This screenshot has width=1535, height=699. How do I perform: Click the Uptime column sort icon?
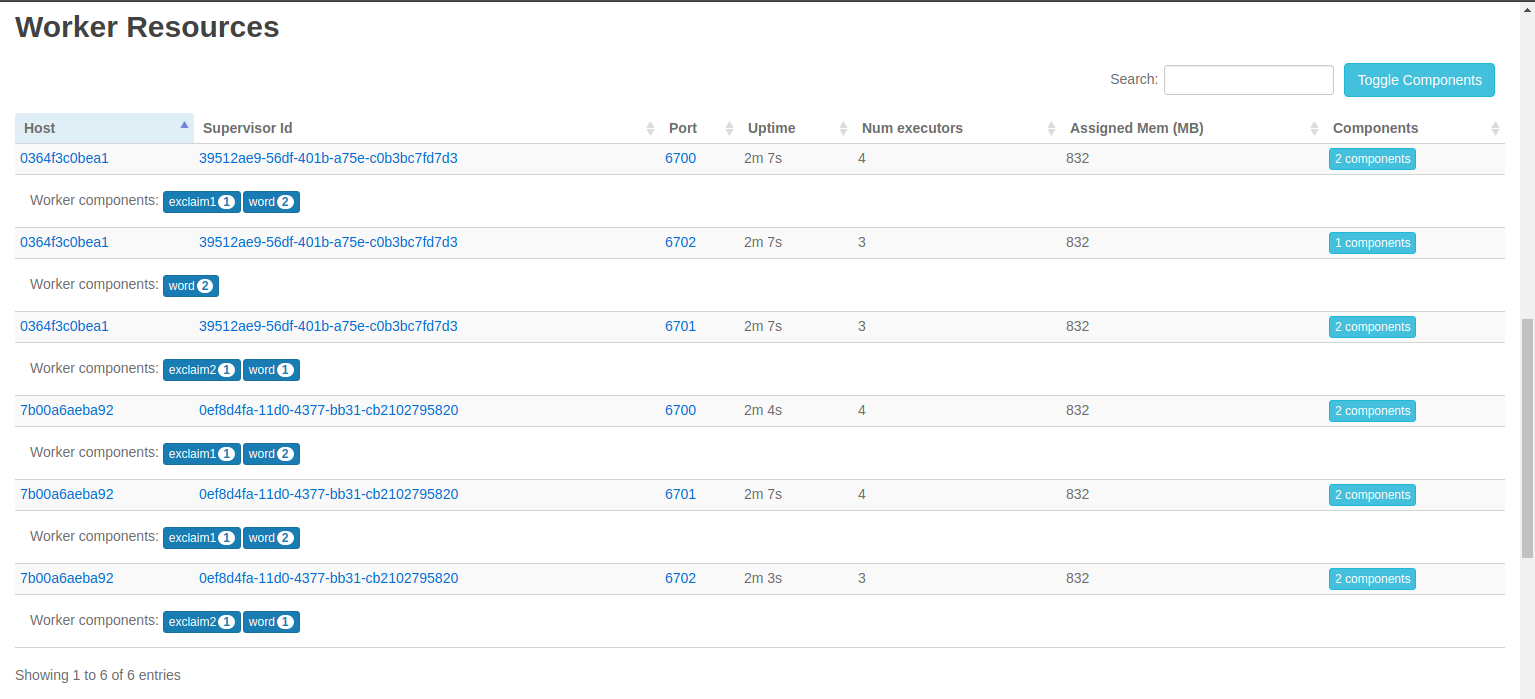coord(843,128)
